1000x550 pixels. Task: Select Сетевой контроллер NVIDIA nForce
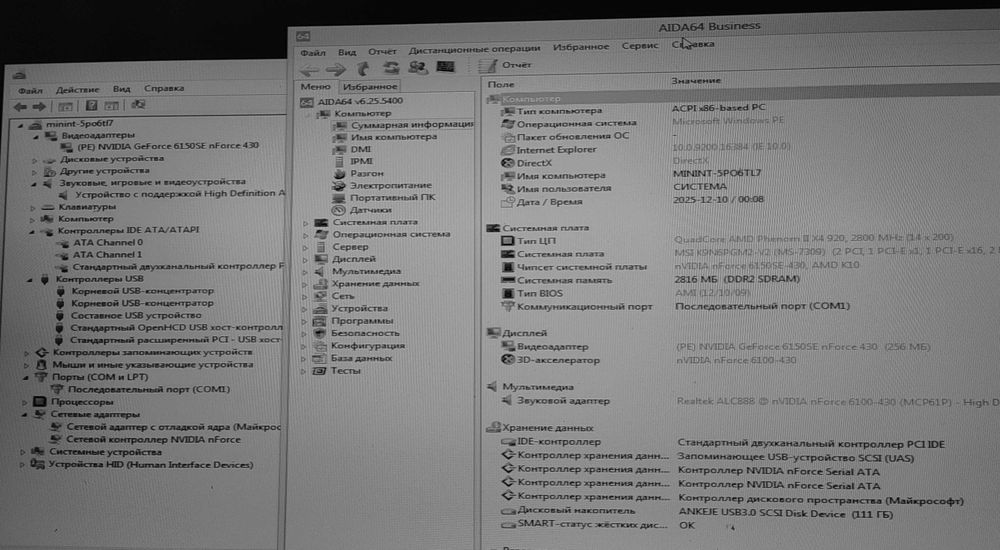tap(154, 440)
